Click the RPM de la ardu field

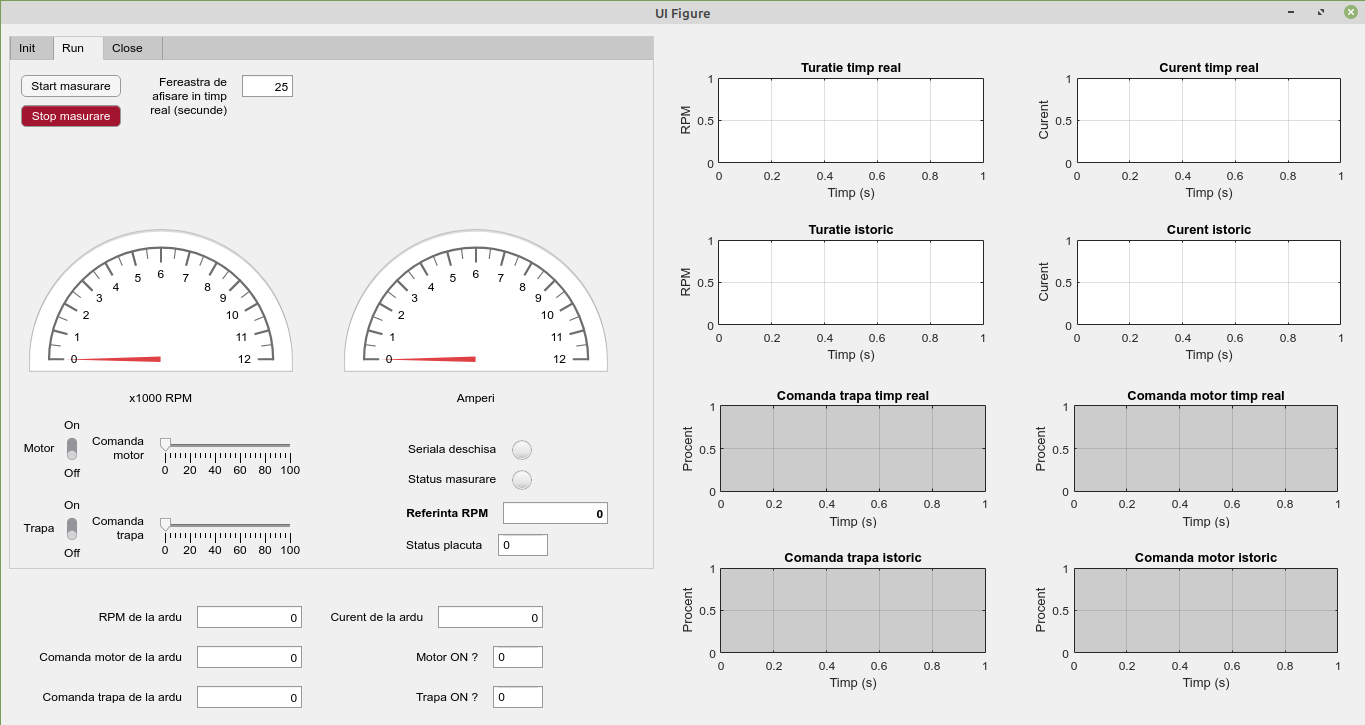click(249, 618)
